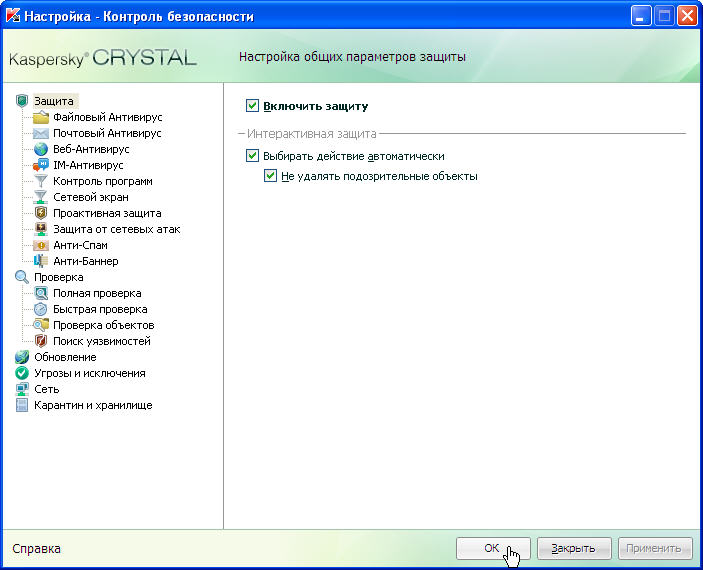Select Сетевой экран item
The height and width of the screenshot is (570, 703).
91,197
